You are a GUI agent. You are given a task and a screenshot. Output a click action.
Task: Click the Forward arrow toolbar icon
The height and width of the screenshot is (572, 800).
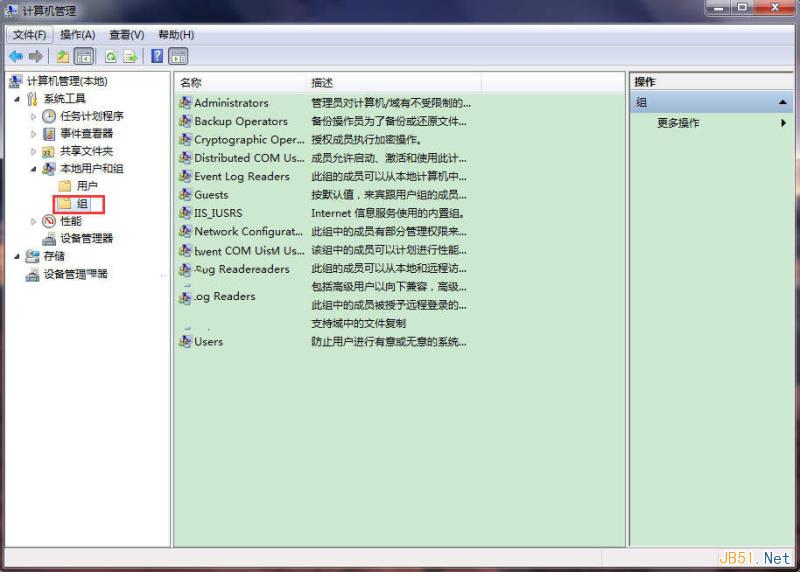pos(36,56)
